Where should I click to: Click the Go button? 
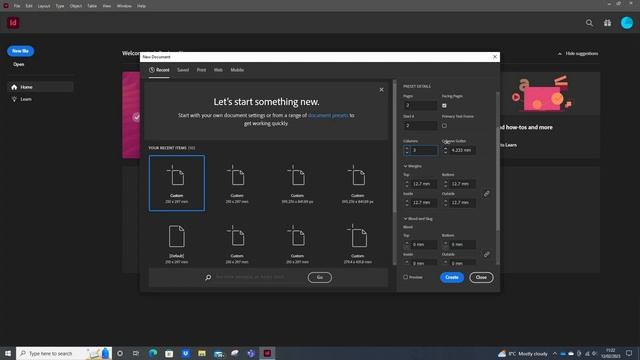[320, 278]
